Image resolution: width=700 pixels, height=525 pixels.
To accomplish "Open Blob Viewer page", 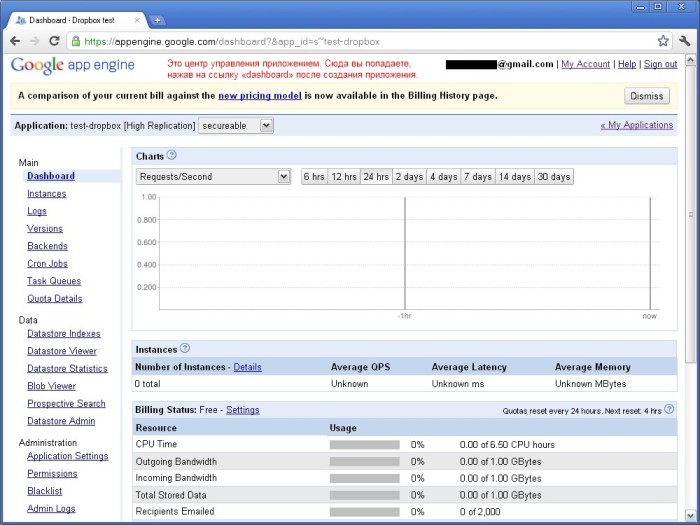I will coord(51,386).
